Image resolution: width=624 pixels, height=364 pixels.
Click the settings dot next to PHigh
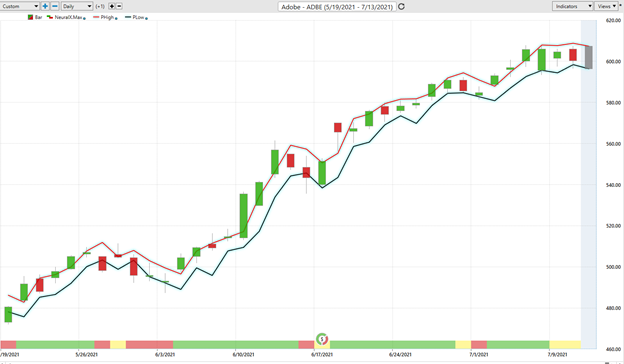coord(116,19)
